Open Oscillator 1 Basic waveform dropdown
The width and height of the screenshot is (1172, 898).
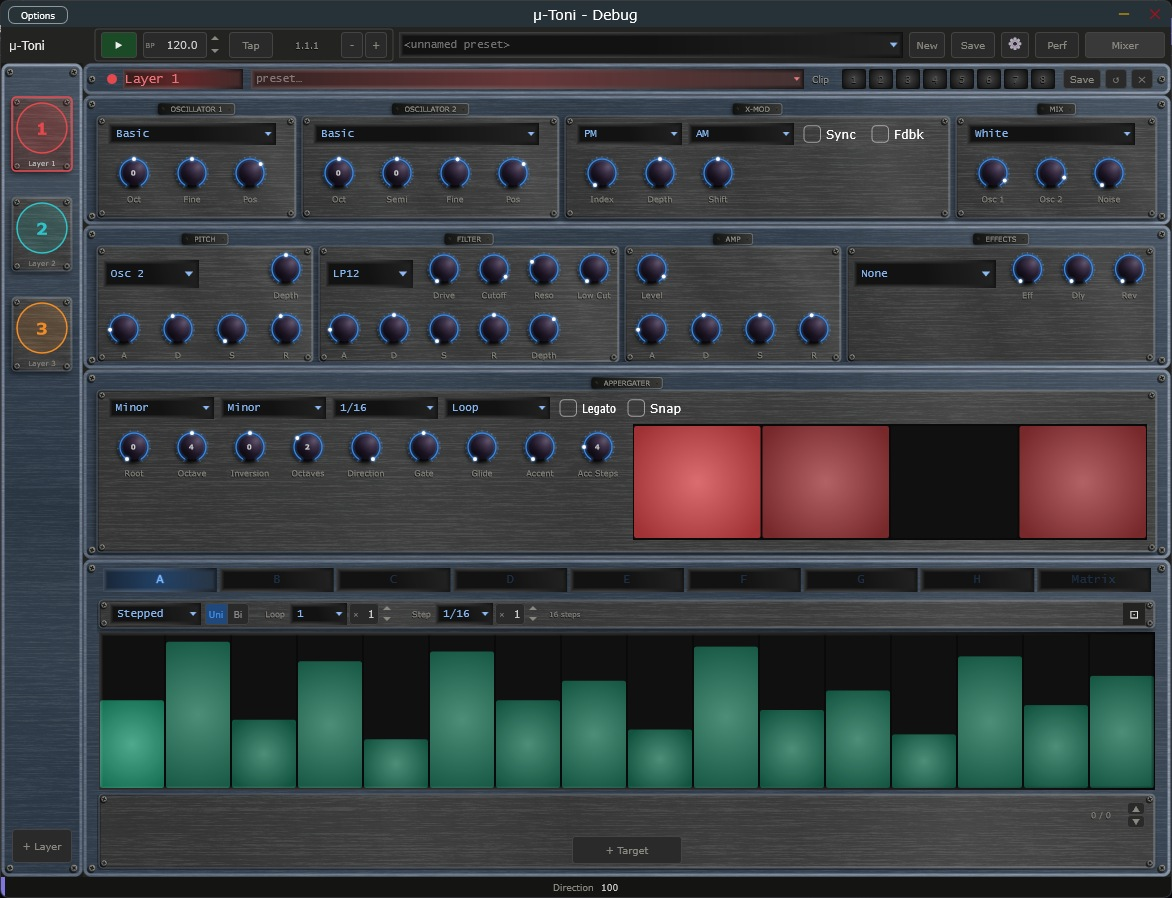pos(193,134)
